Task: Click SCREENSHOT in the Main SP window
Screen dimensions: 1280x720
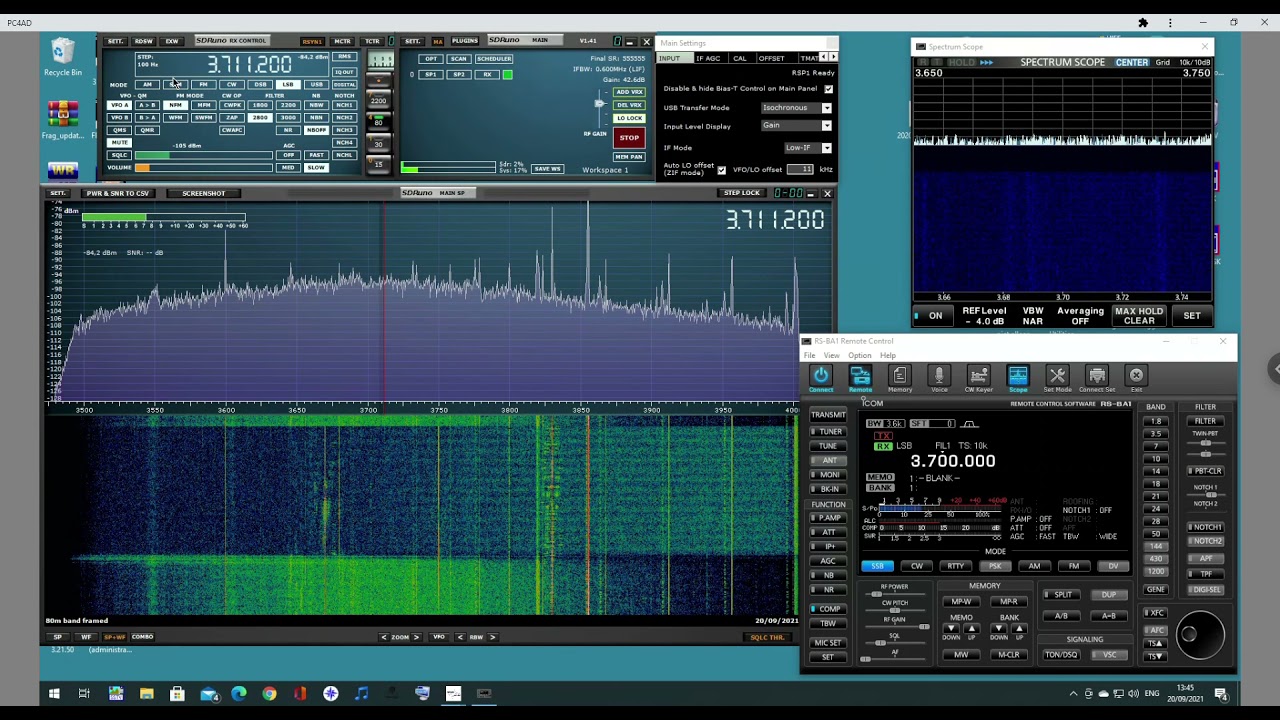Action: pyautogui.click(x=203, y=193)
